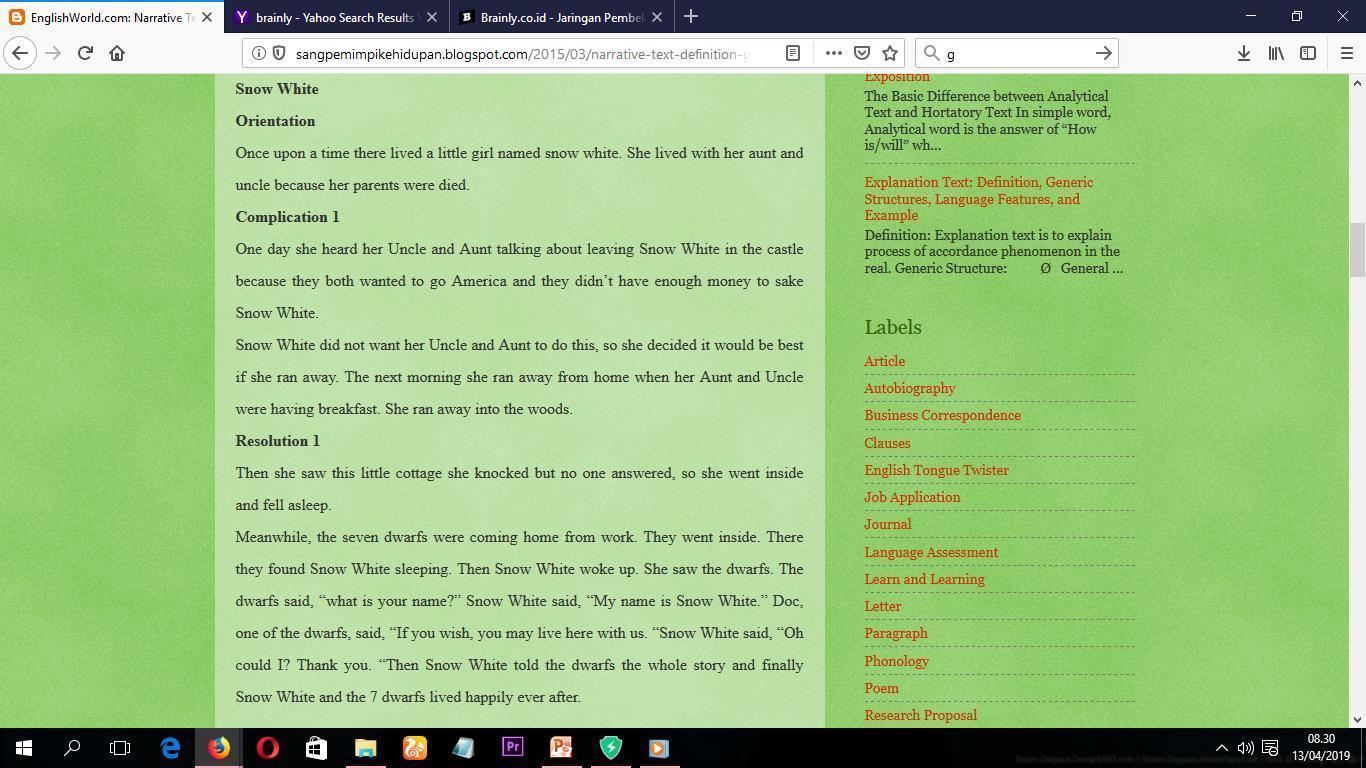
Task: Open the downloads panel
Action: point(1243,53)
